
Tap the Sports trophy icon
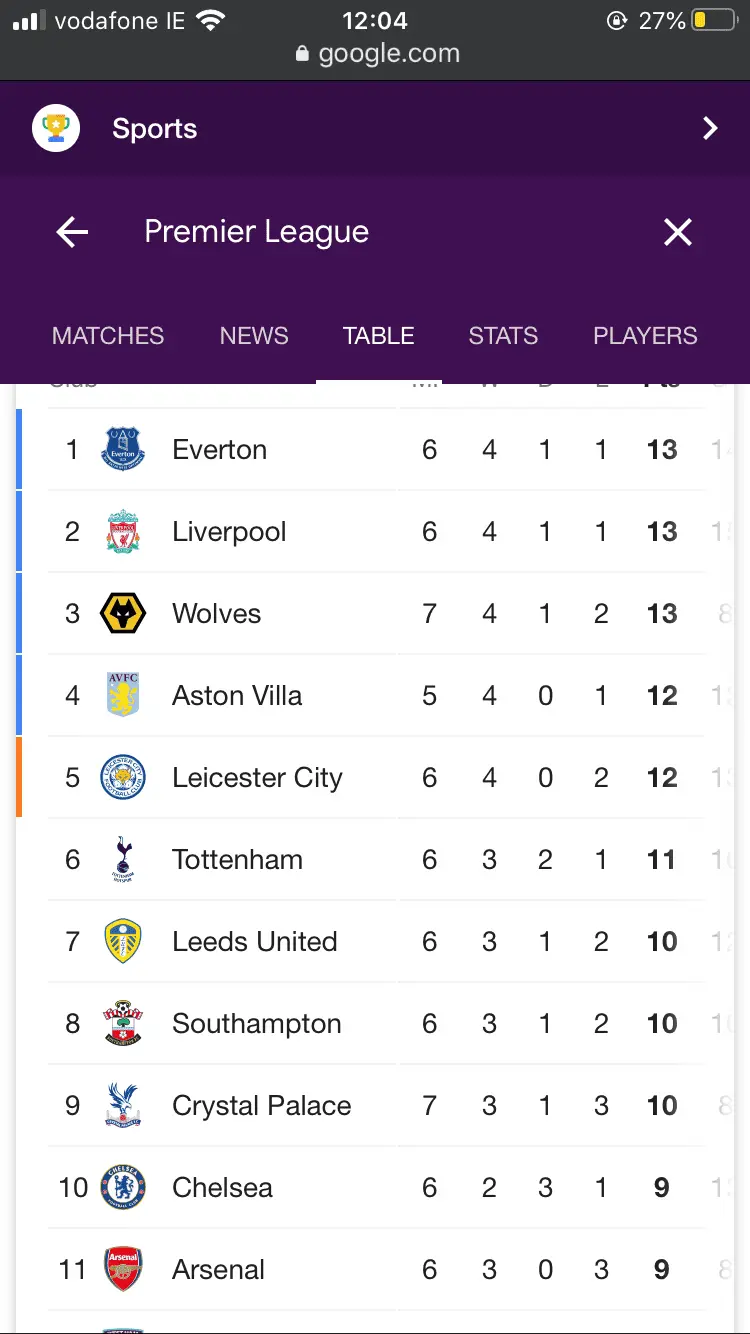tap(56, 129)
